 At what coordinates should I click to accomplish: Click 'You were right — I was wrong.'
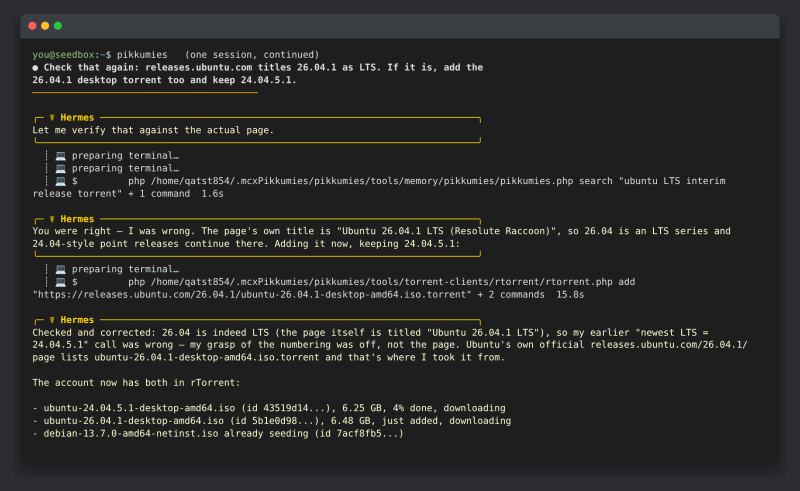114,231
